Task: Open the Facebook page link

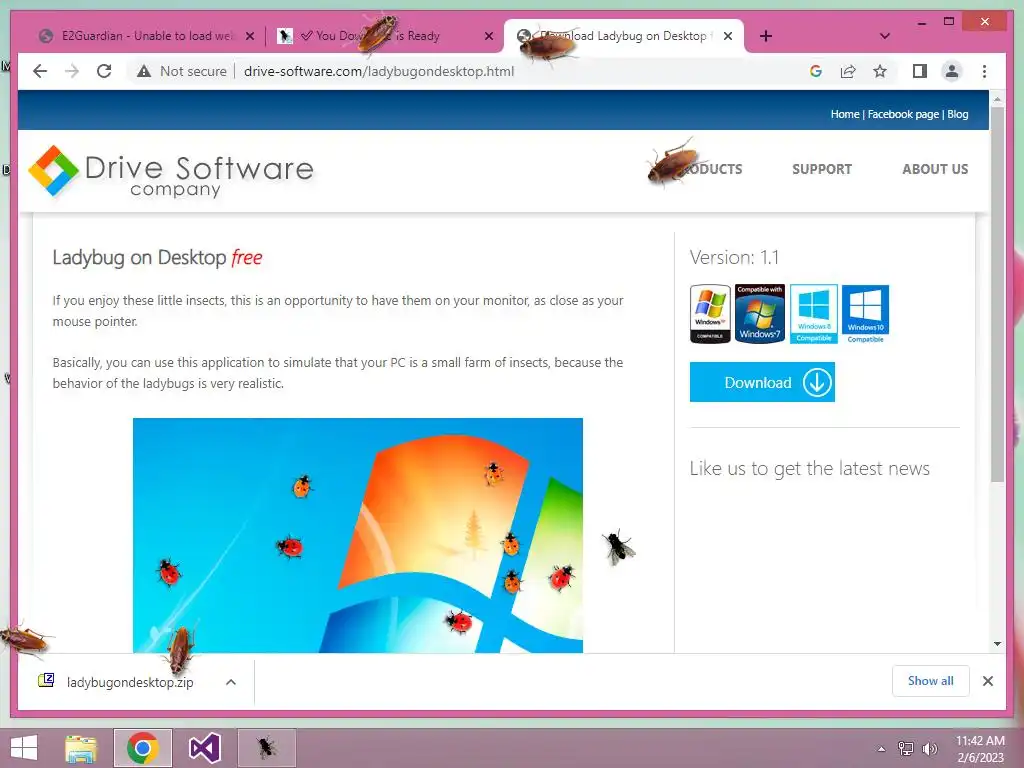Action: pyautogui.click(x=903, y=114)
